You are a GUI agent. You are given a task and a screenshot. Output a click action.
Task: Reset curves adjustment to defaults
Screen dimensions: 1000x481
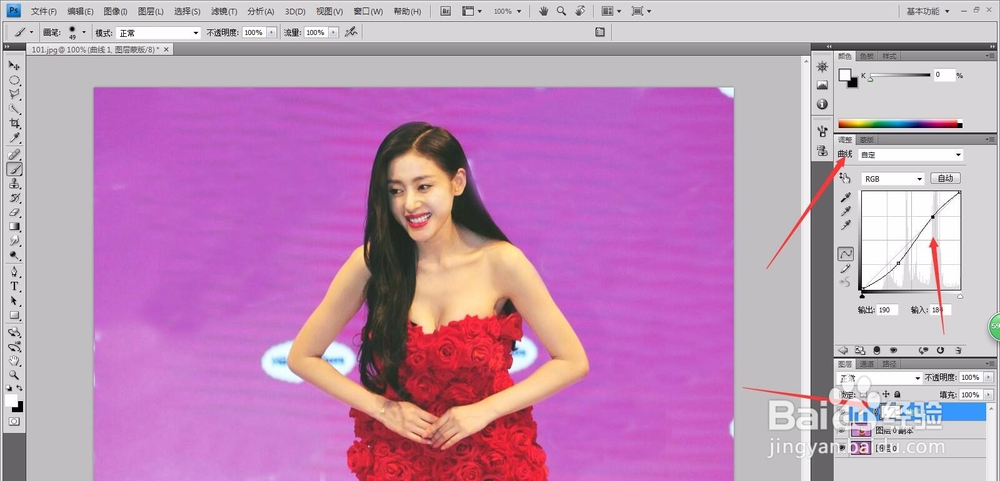[940, 350]
